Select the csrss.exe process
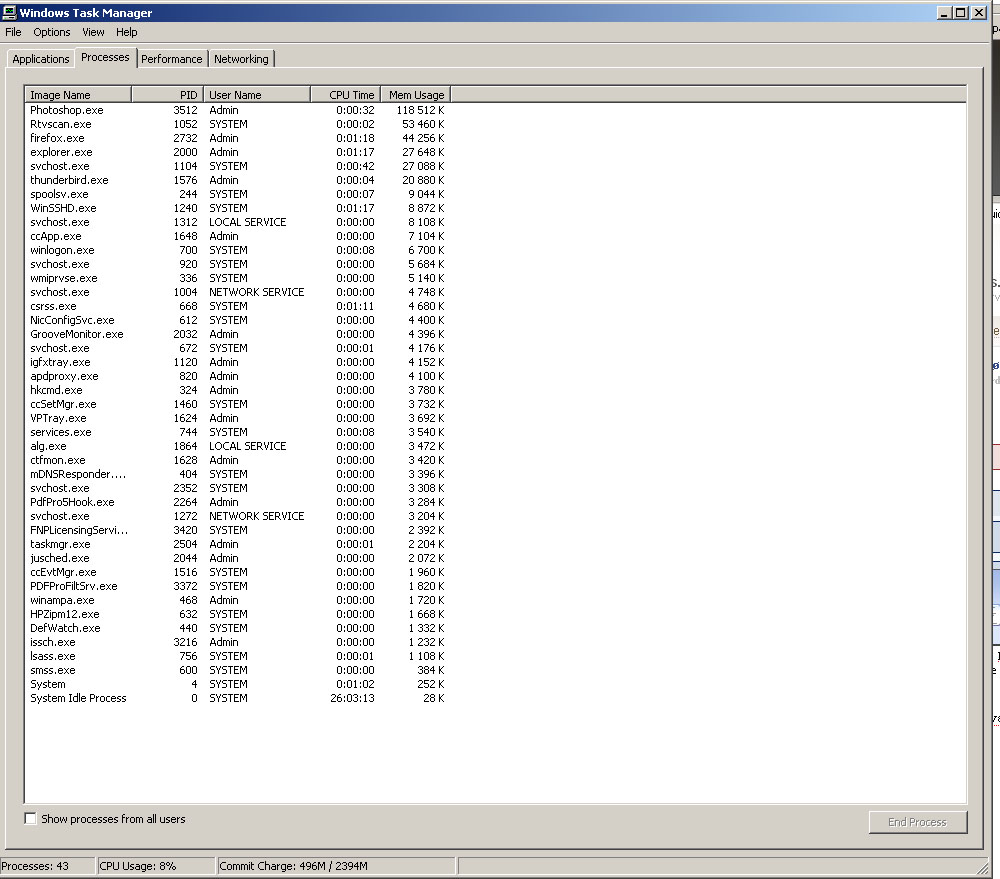1000x879 pixels. pyautogui.click(x=237, y=306)
